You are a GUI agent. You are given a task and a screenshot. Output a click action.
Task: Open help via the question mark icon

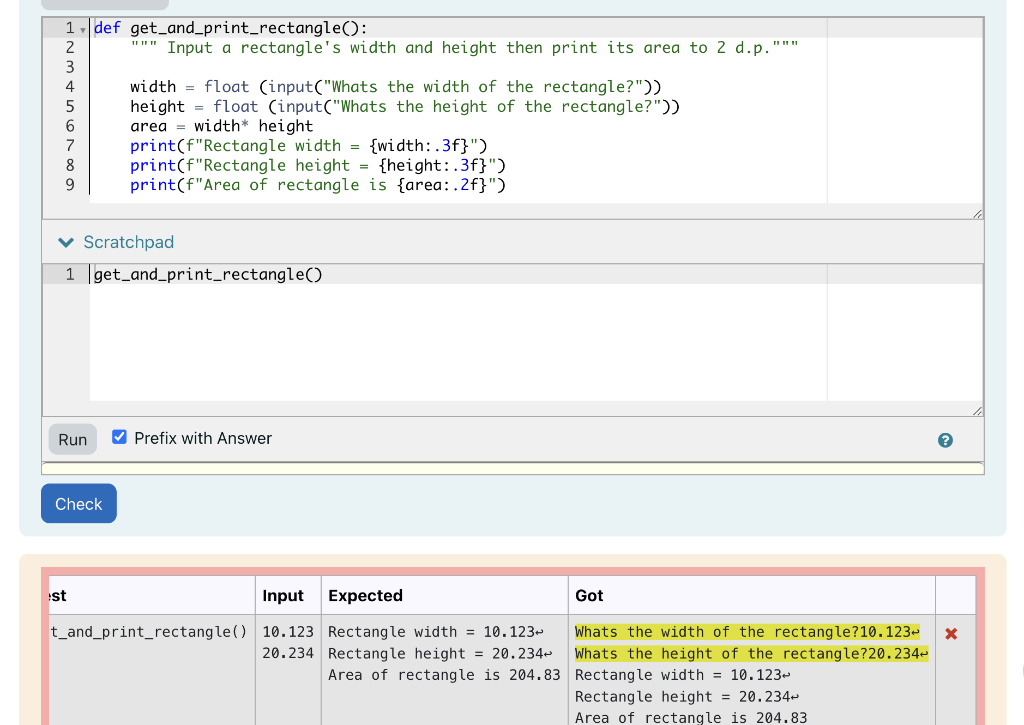pos(945,438)
